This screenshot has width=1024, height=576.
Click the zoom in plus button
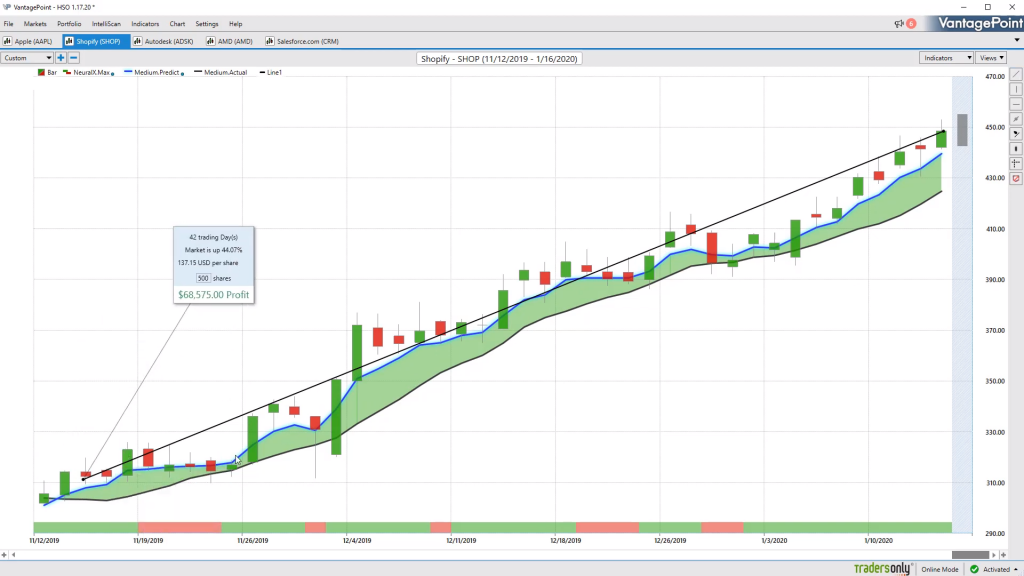(61, 58)
